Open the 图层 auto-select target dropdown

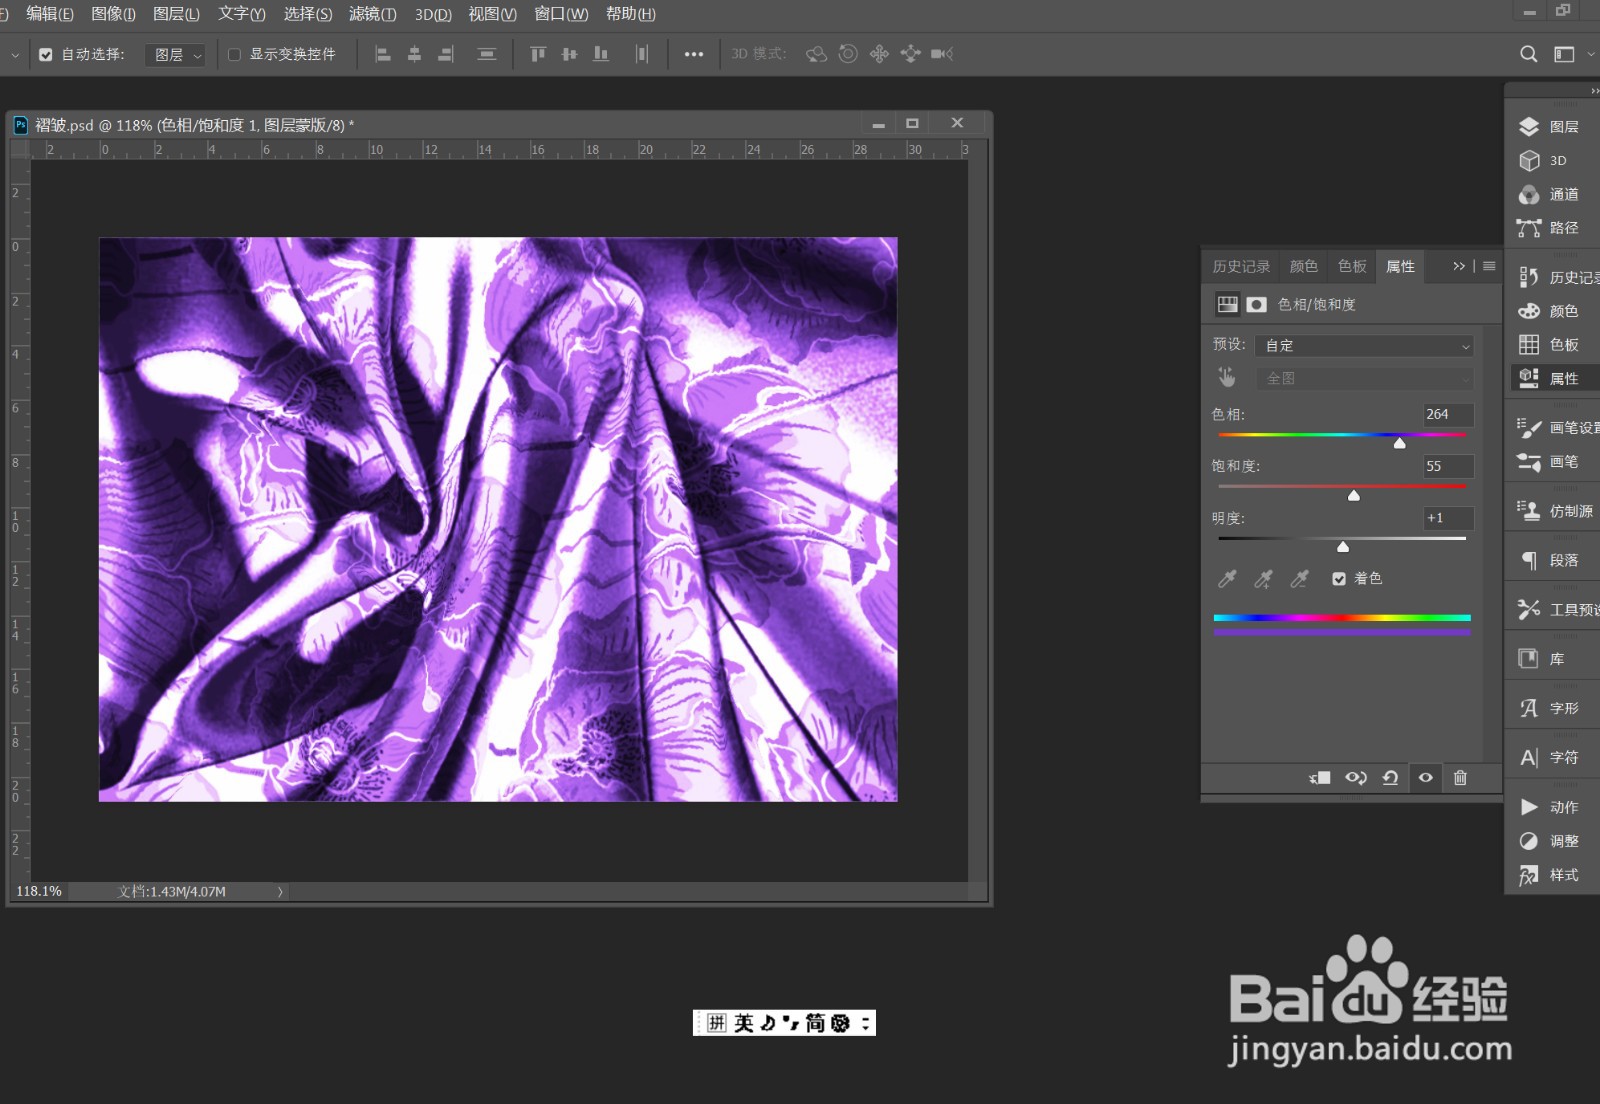(x=175, y=55)
